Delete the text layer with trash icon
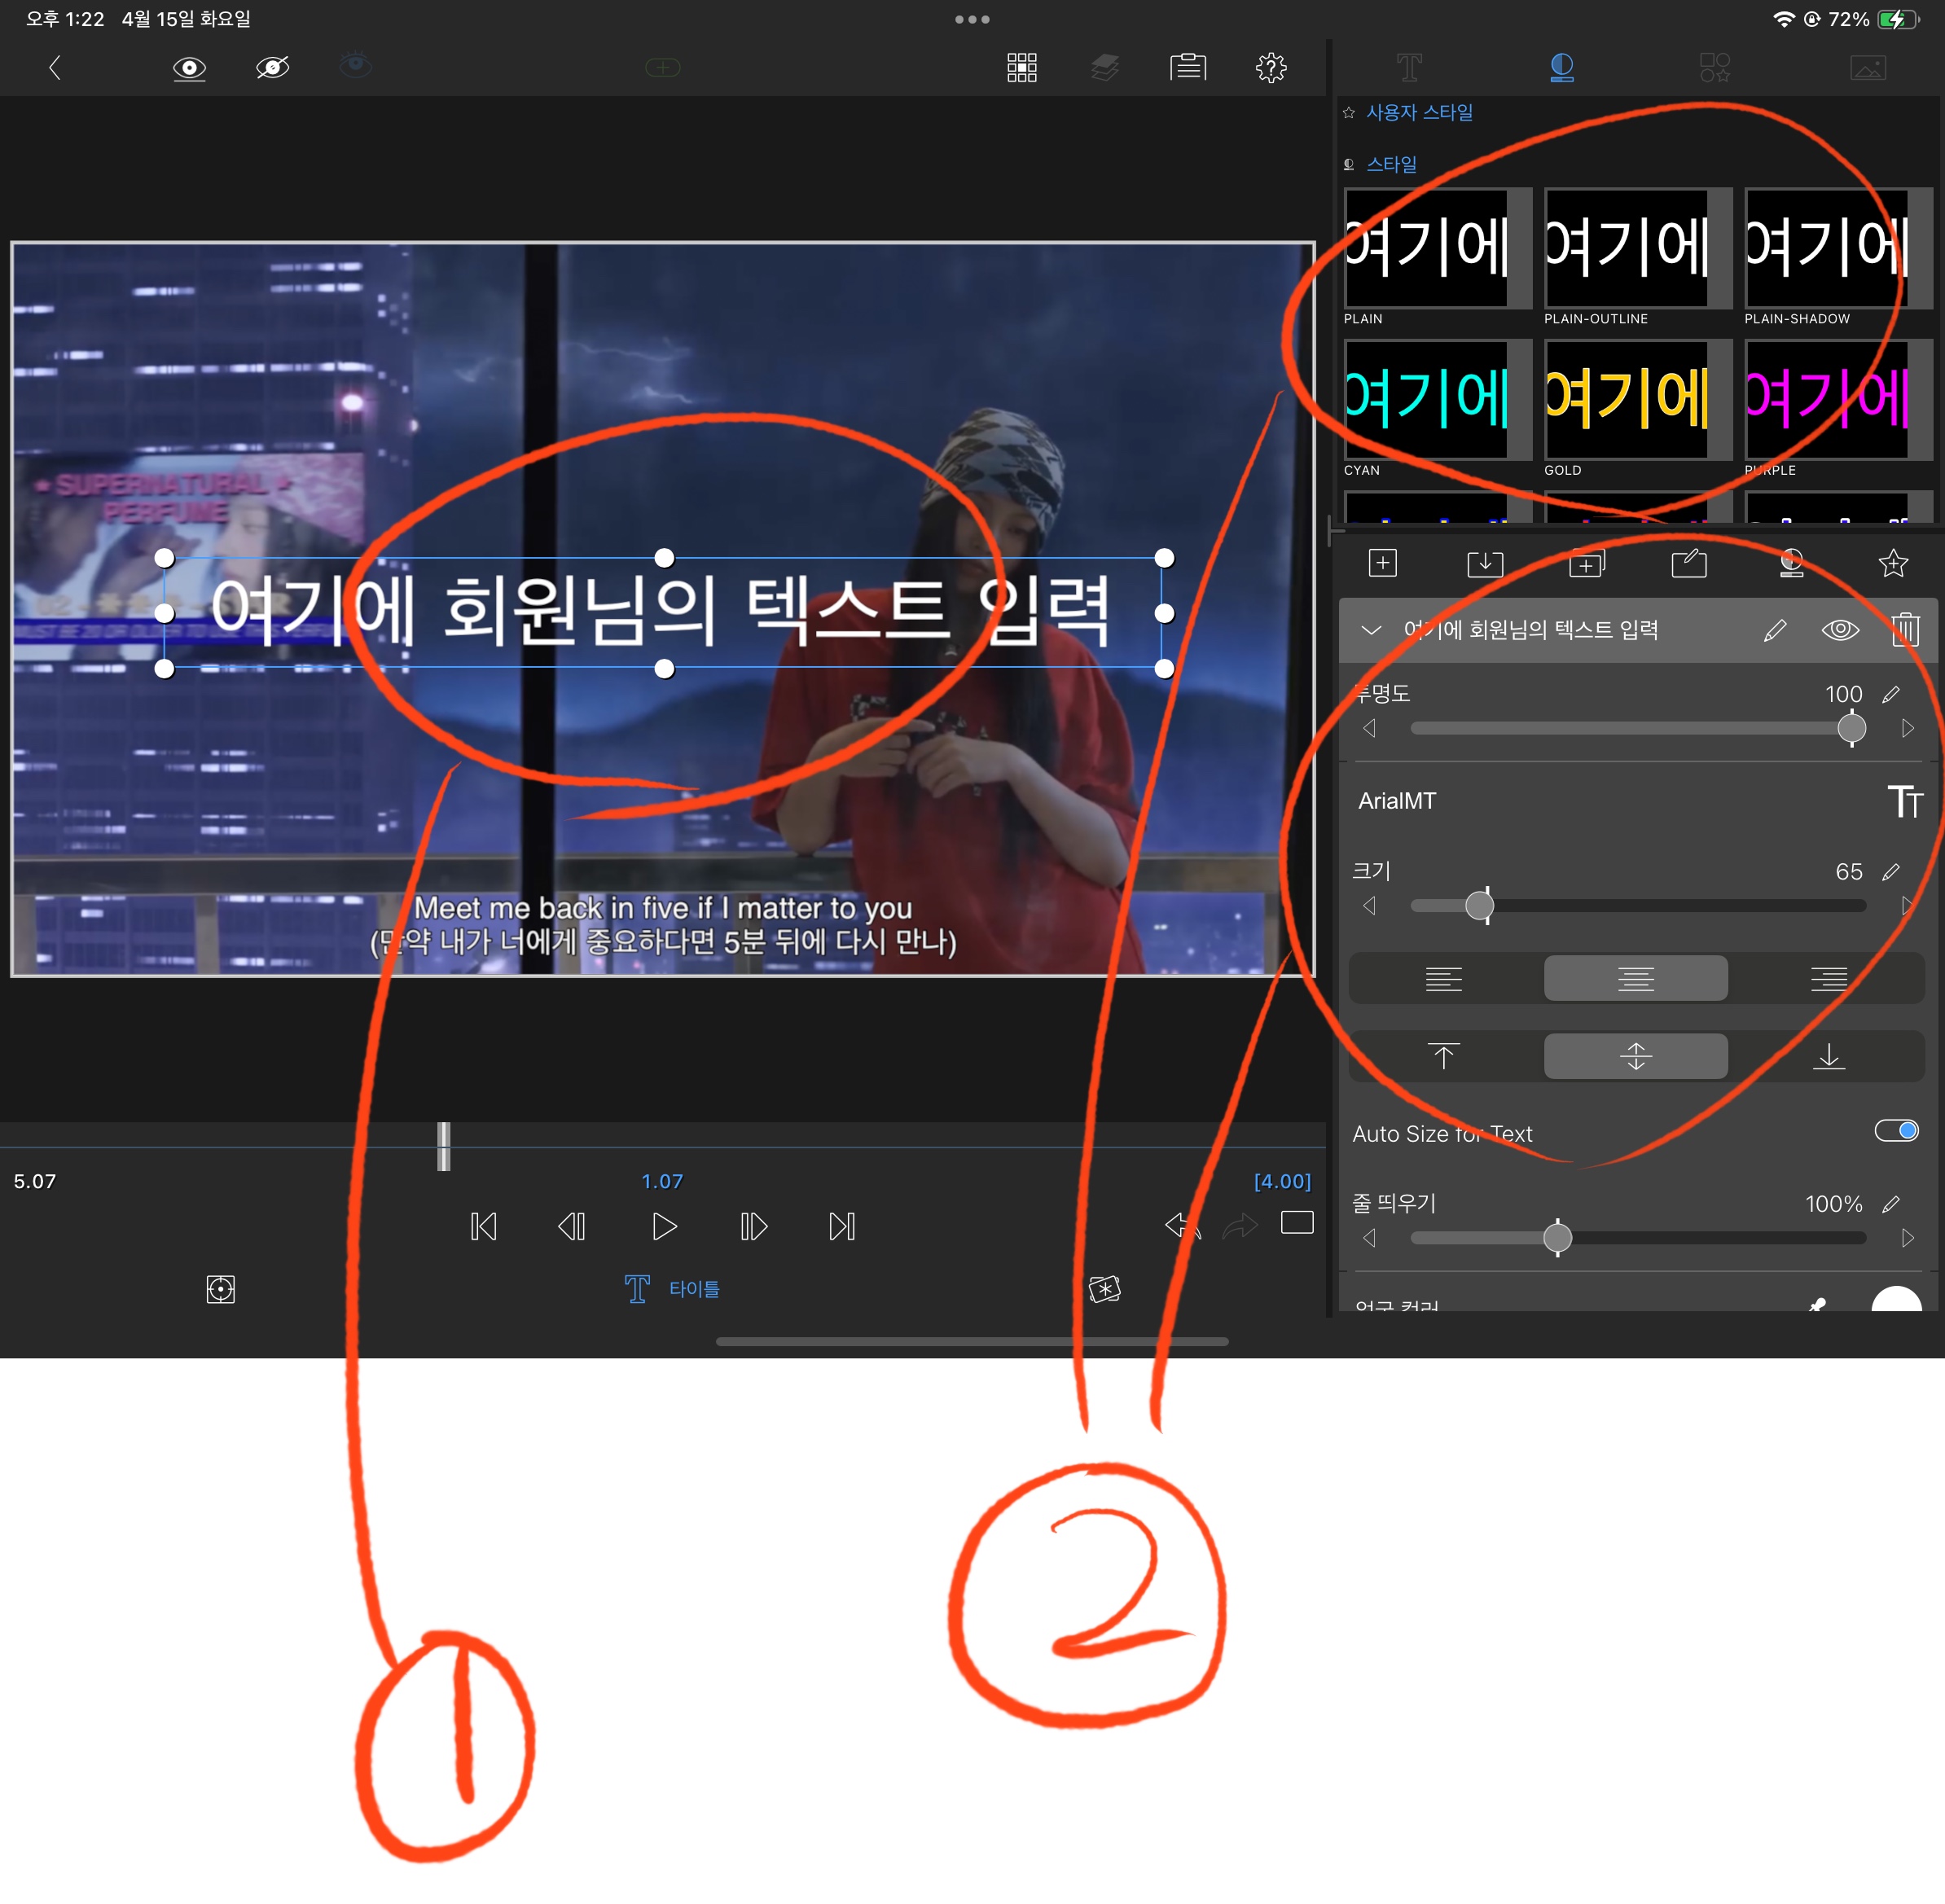The width and height of the screenshot is (1945, 1904). [x=1905, y=629]
